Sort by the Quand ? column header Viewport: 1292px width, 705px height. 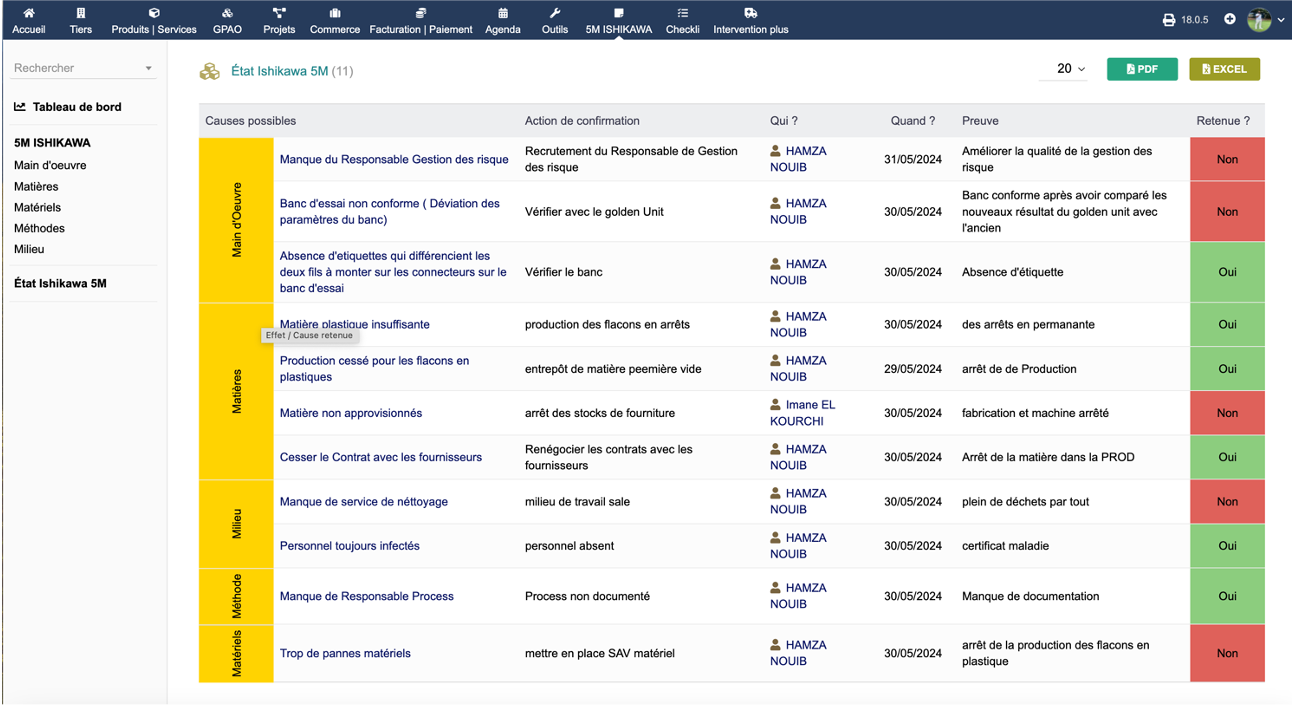pos(912,121)
